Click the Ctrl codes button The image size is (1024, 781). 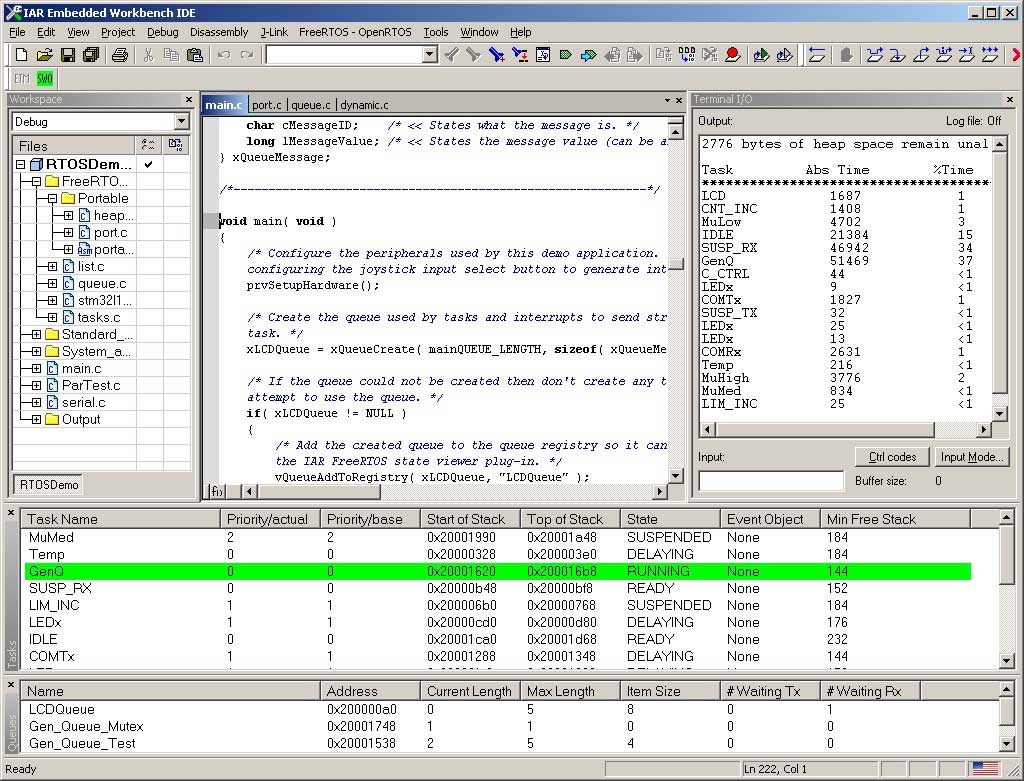(x=892, y=457)
